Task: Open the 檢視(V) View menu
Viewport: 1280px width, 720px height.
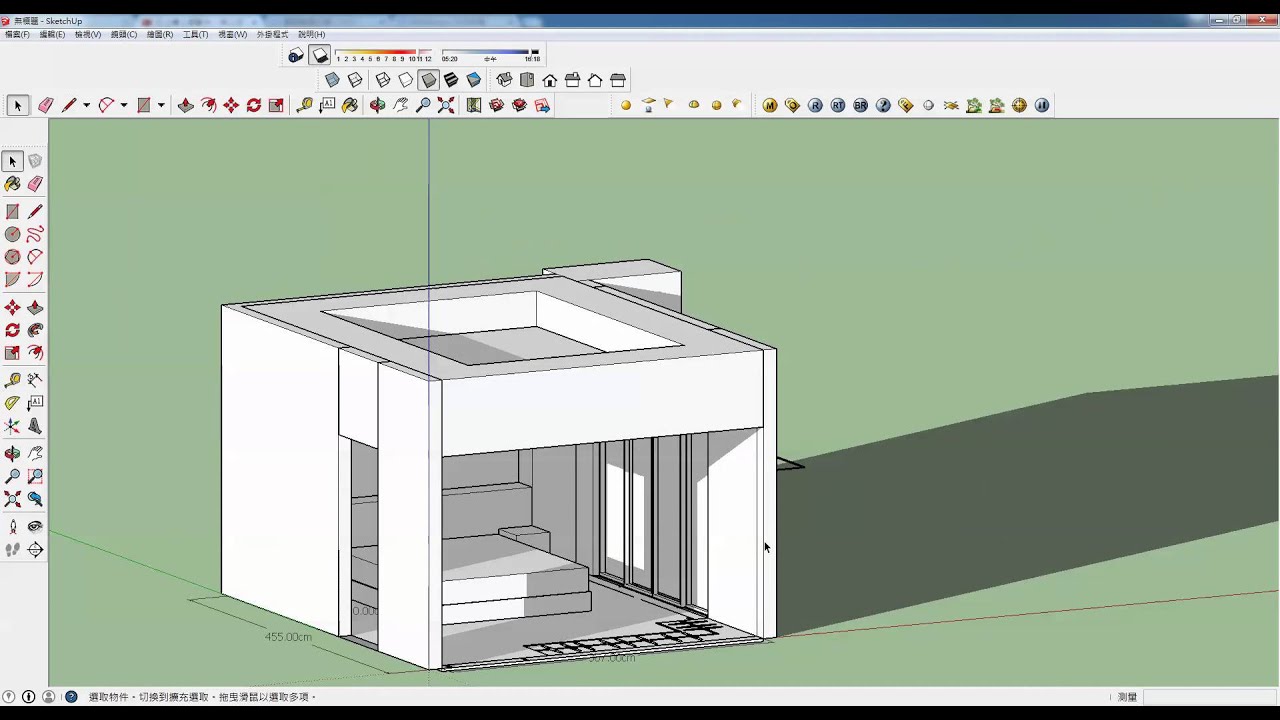Action: (88, 34)
